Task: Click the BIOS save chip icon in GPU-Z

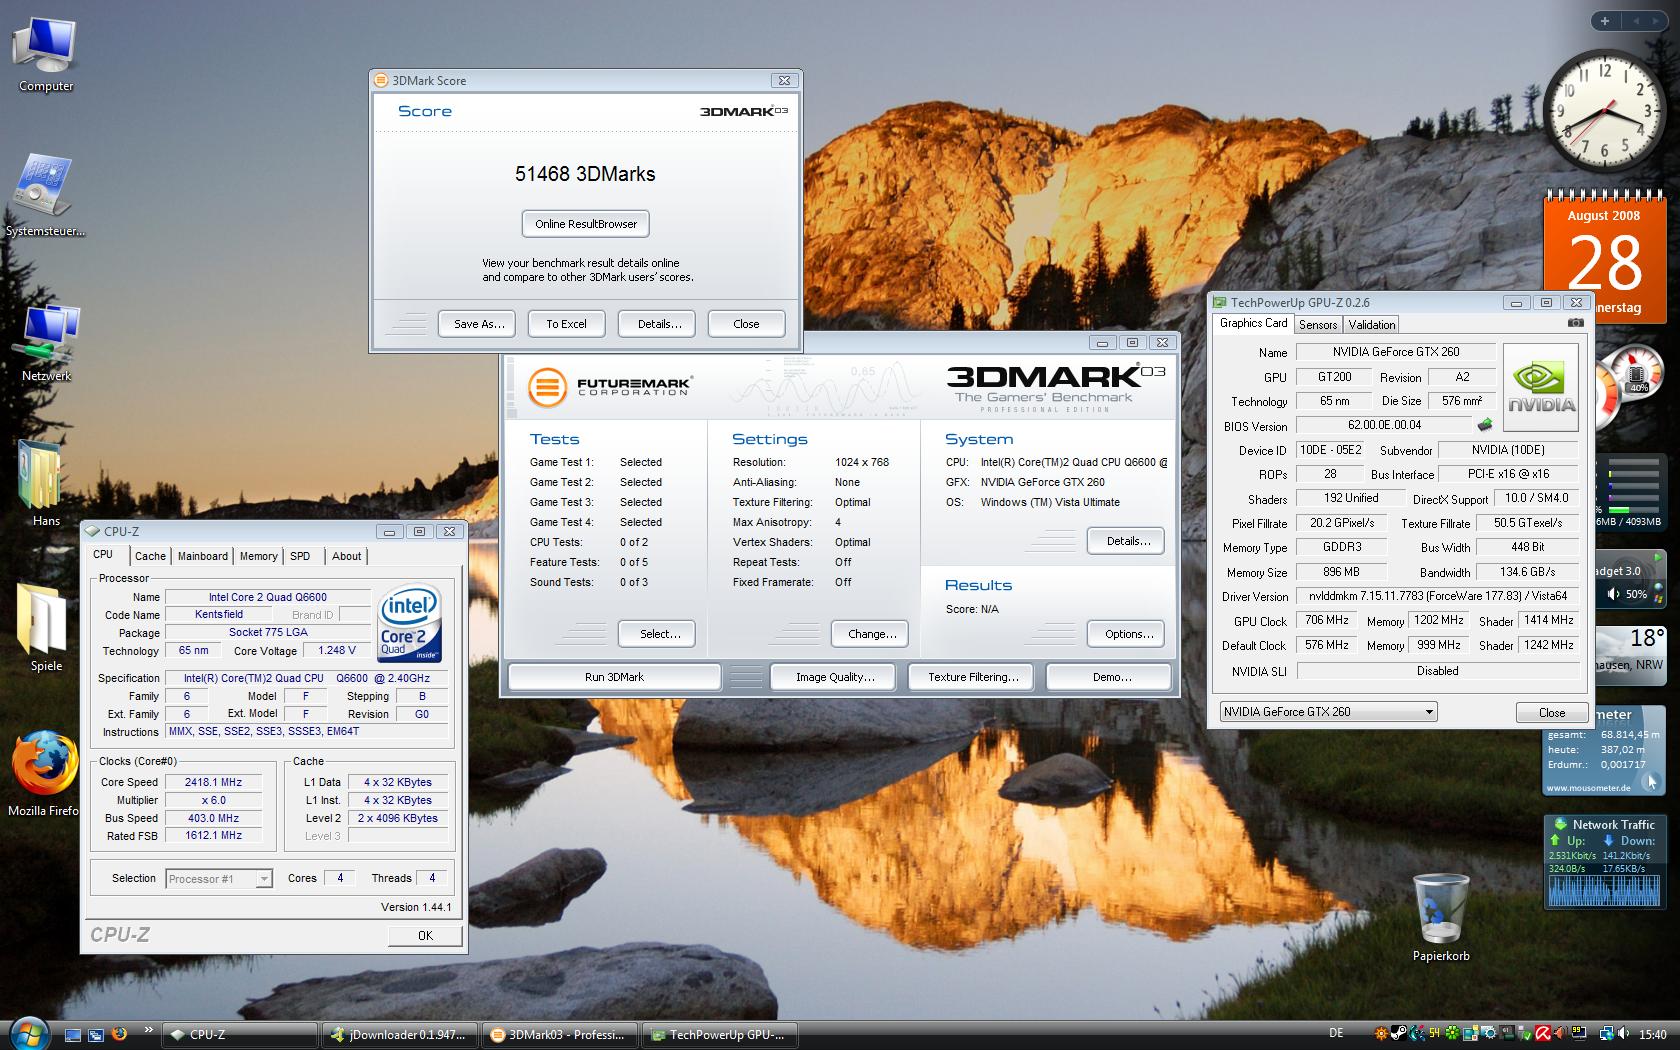Action: [x=1485, y=425]
